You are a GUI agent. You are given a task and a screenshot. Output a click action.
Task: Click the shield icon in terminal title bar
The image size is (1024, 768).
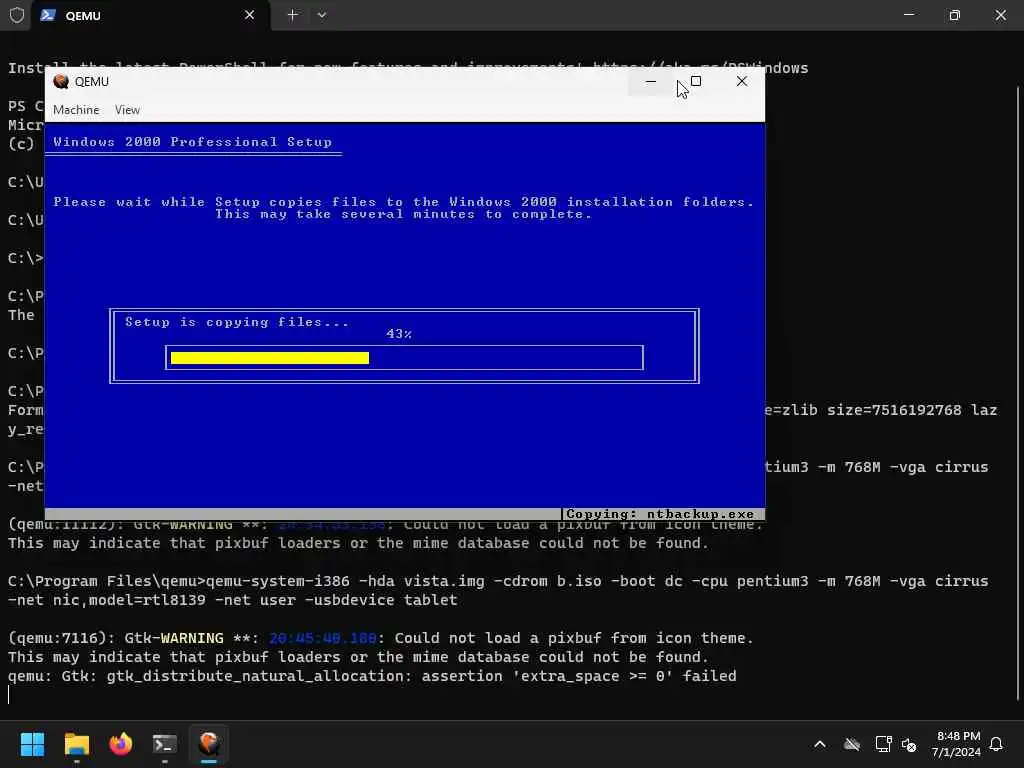17,15
